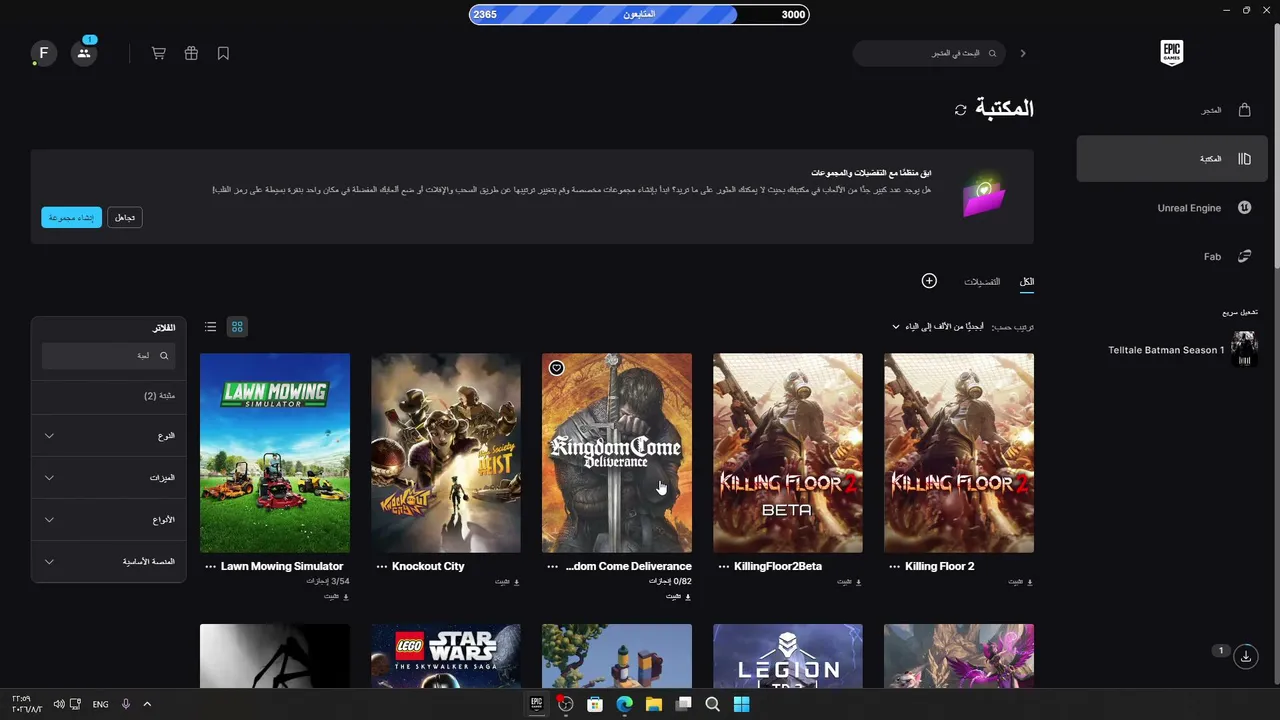1280x720 pixels.
Task: Open more options for KillingFloor2Beta
Action: (723, 566)
